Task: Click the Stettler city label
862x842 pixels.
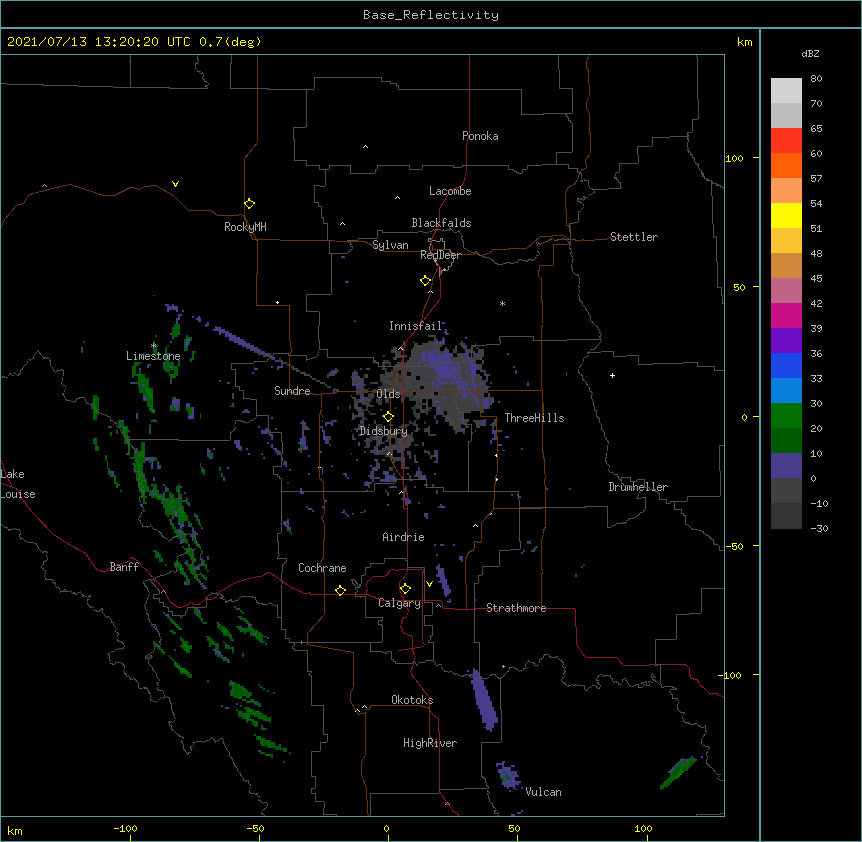Action: coord(634,237)
